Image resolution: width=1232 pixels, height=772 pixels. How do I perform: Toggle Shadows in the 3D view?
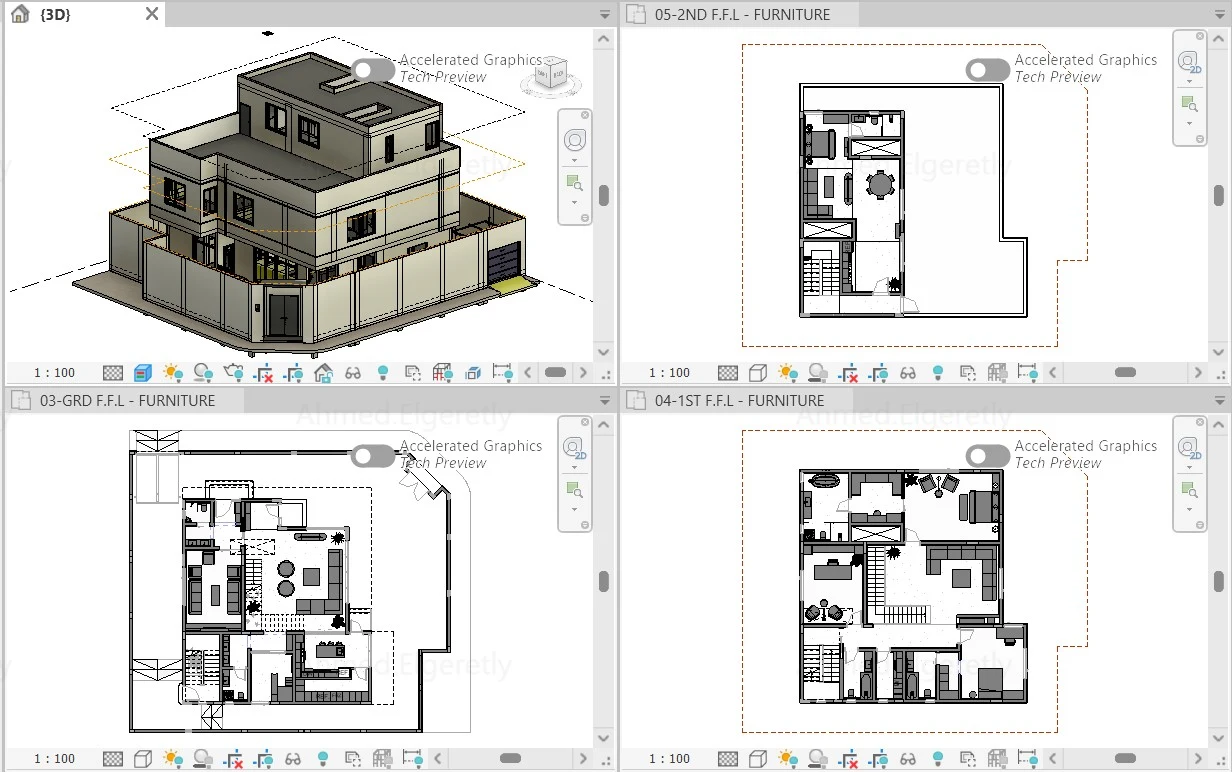pyautogui.click(x=203, y=373)
